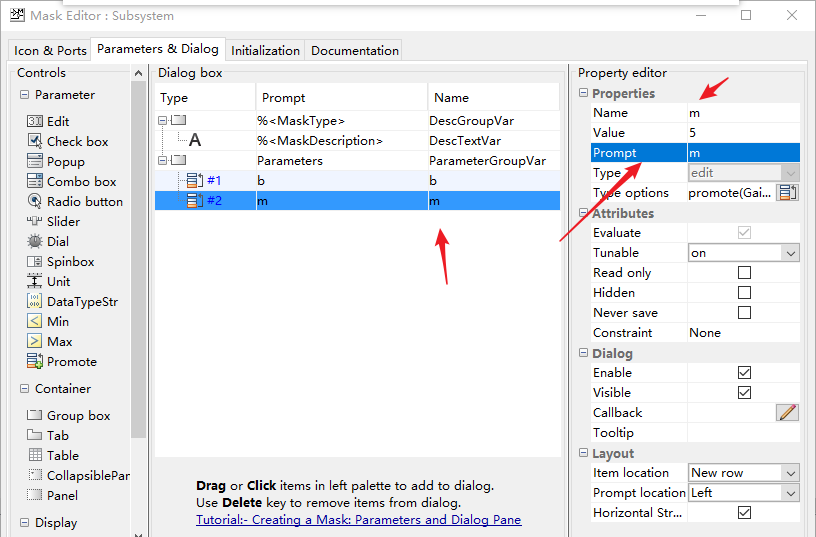This screenshot has width=816, height=537.
Task: Select Parameters & Dialog tab
Action: (x=158, y=49)
